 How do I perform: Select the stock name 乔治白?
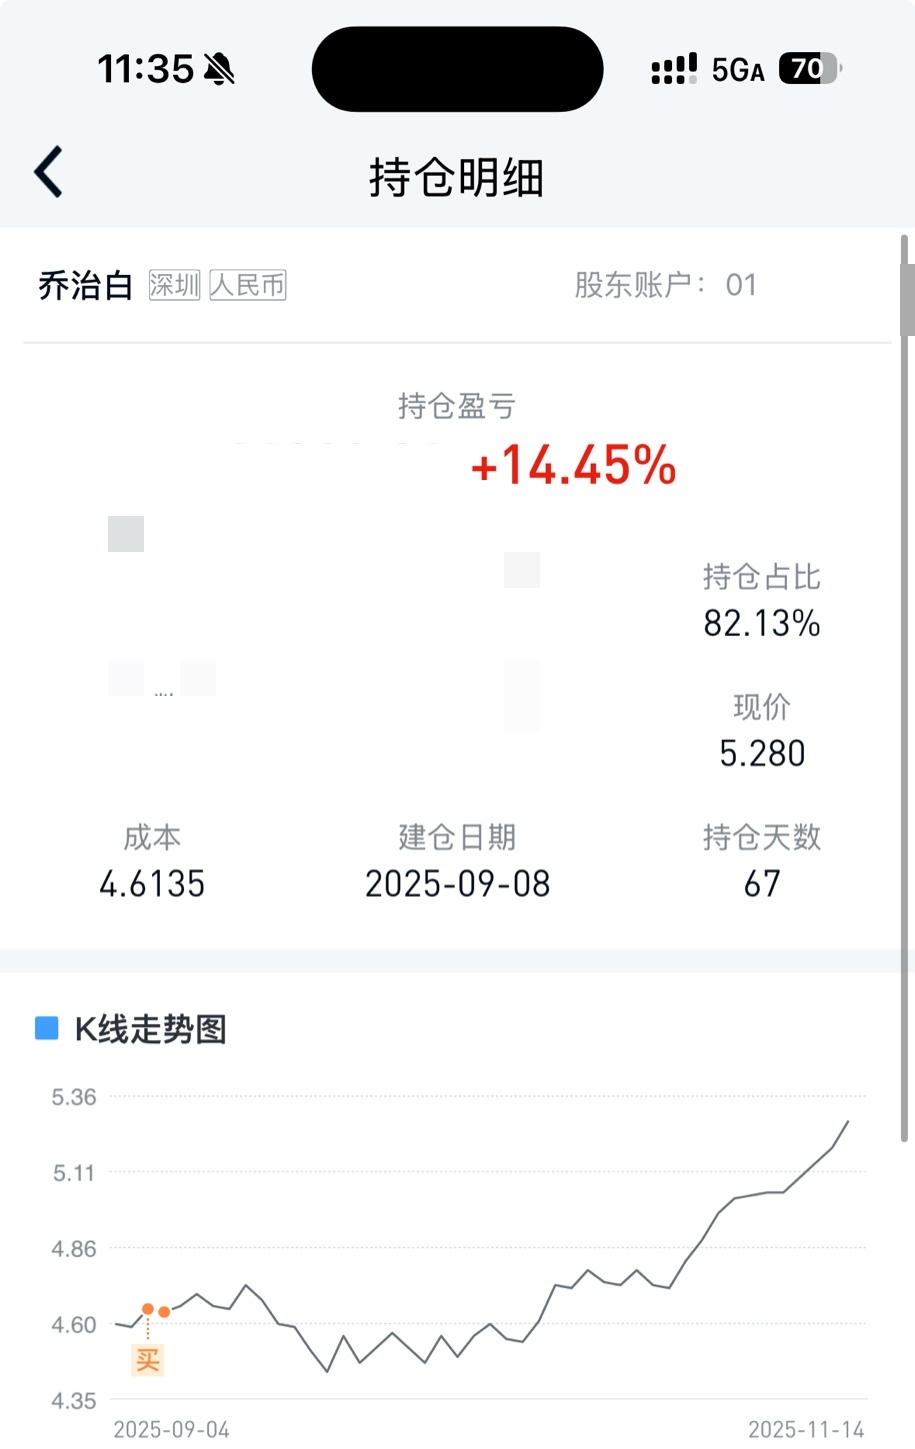coord(85,286)
